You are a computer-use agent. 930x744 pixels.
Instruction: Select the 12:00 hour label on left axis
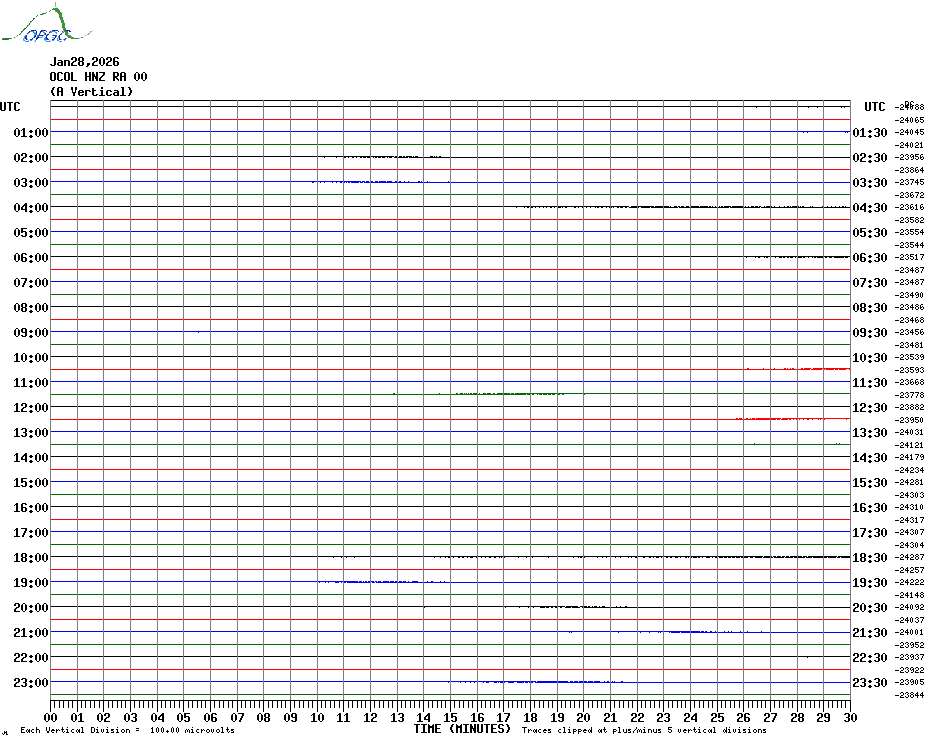coord(31,408)
